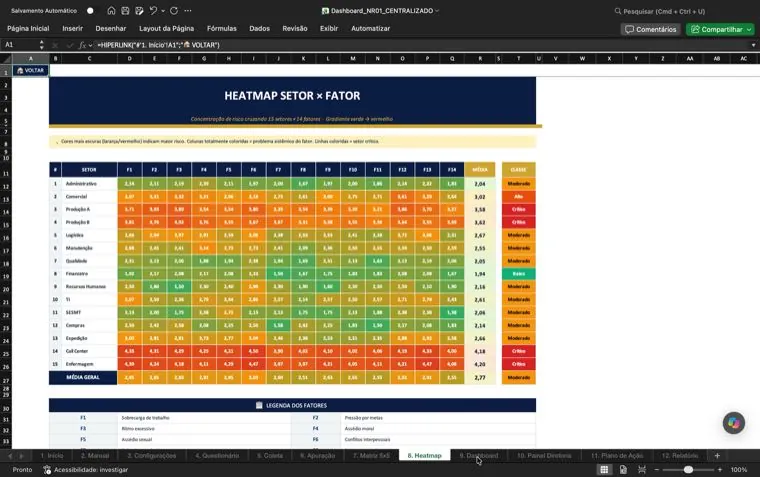Select the active 8. Heatmap sheet tab

[x=425, y=456]
